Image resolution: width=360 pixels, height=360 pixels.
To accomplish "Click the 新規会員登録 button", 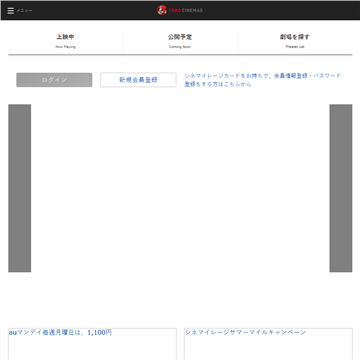I will [138, 80].
